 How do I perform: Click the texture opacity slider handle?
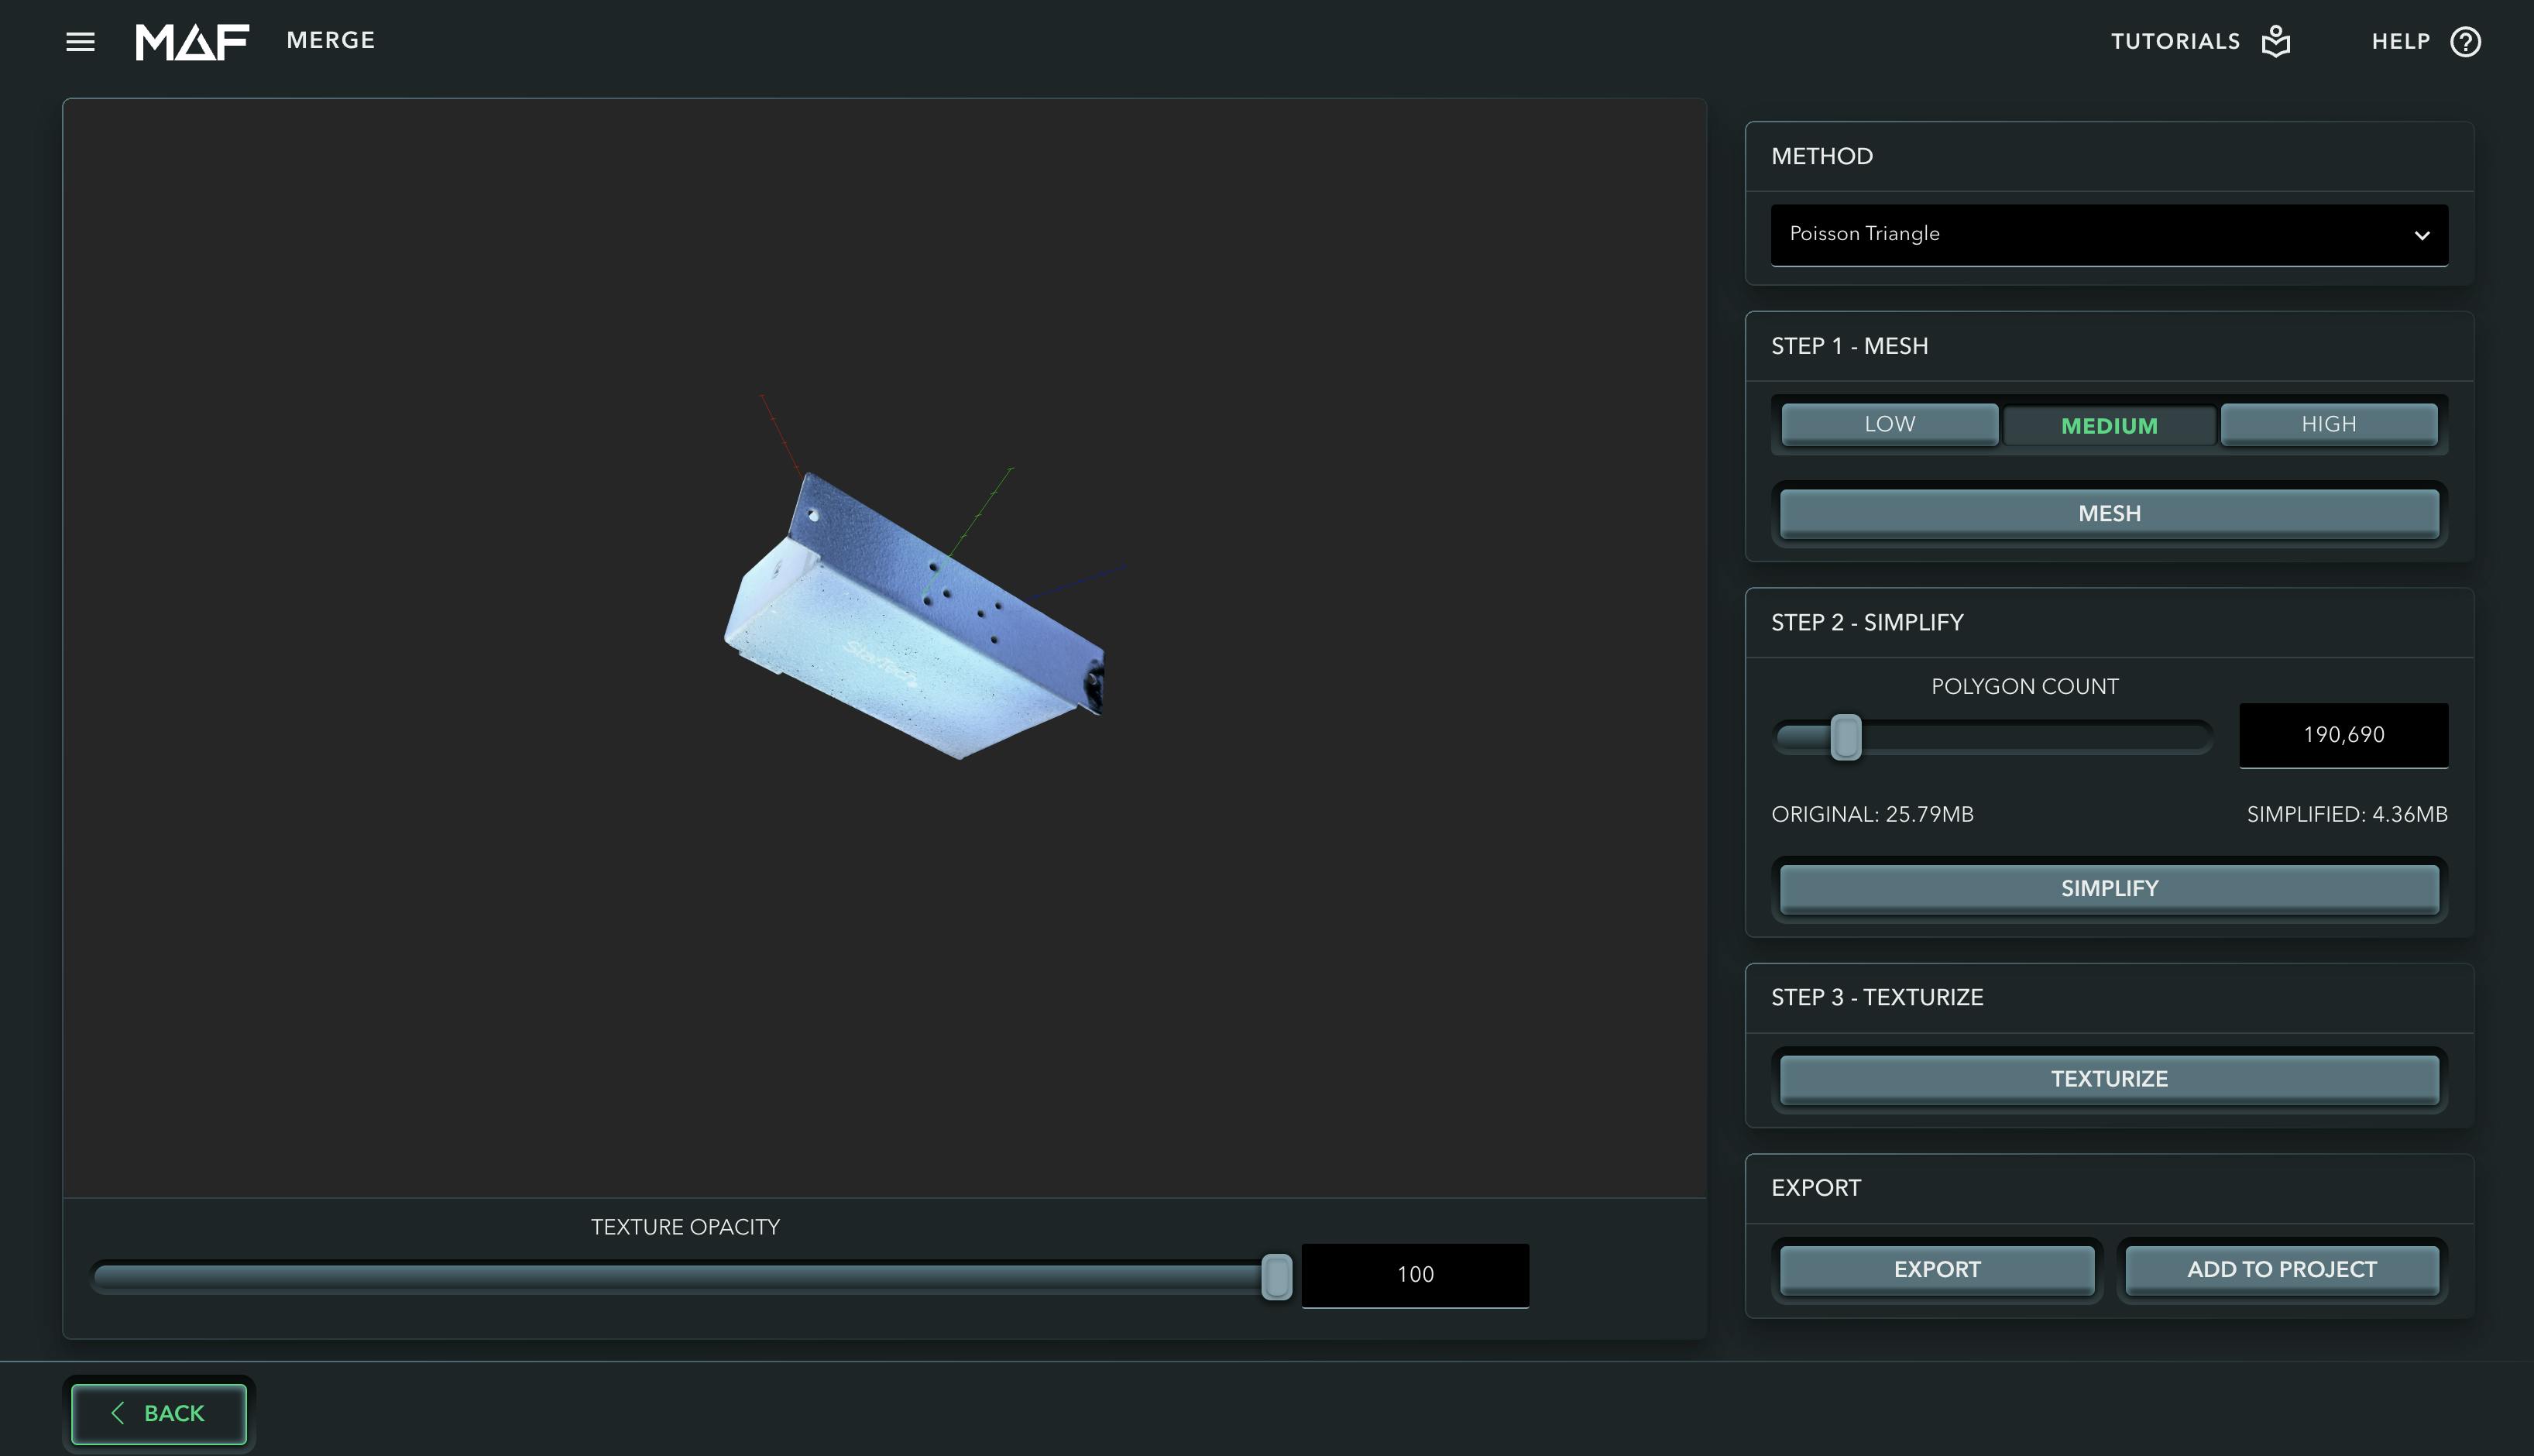click(x=1276, y=1276)
